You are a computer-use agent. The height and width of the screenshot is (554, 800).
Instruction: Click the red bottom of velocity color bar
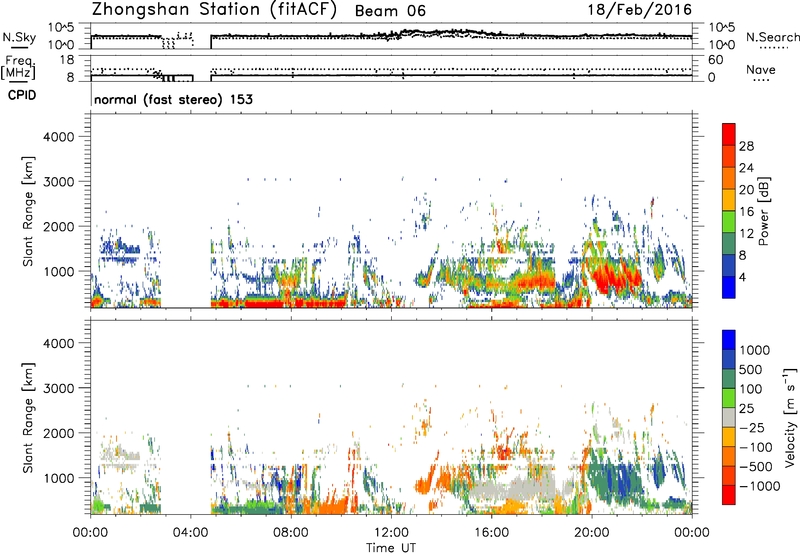pos(729,495)
